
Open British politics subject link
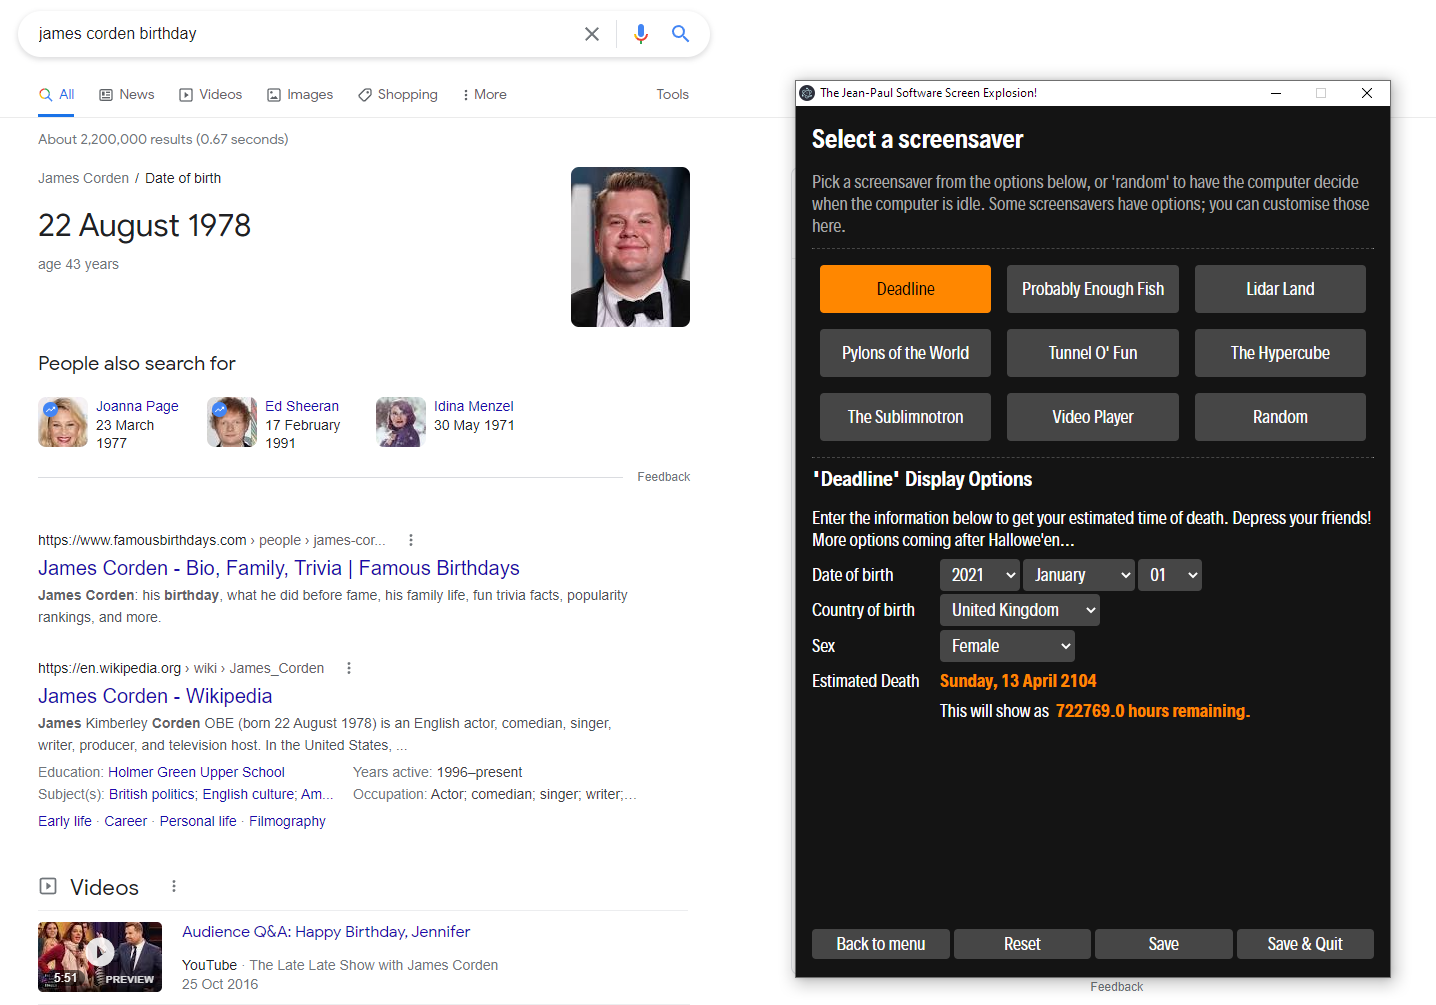[152, 794]
